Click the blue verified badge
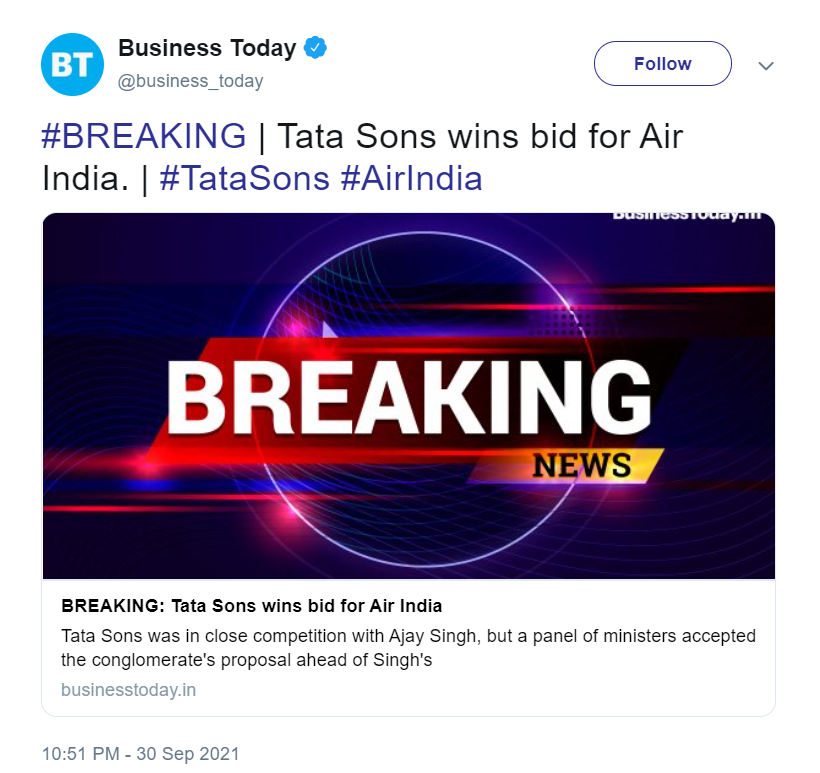The image size is (820, 773). tap(316, 47)
